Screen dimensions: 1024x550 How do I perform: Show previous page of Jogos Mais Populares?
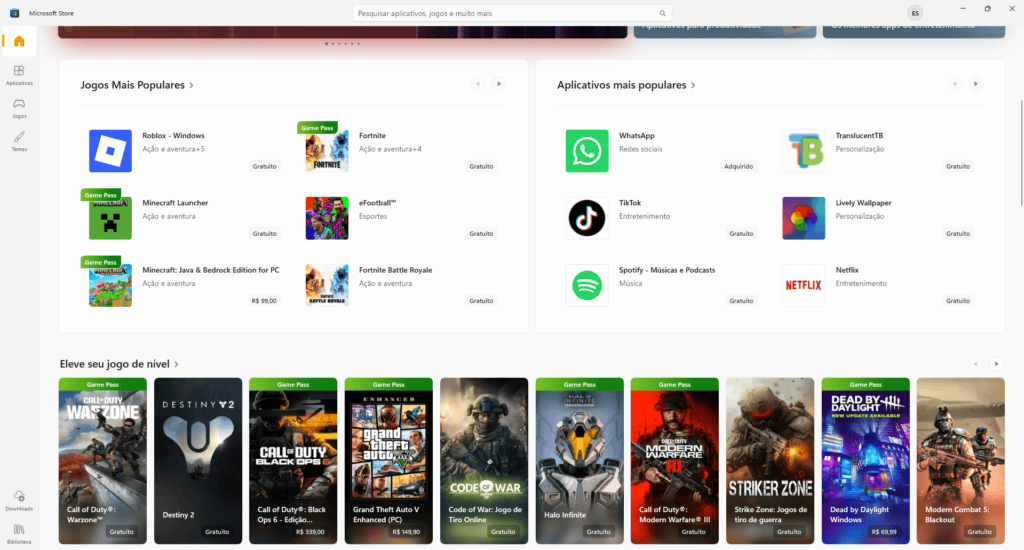478,84
